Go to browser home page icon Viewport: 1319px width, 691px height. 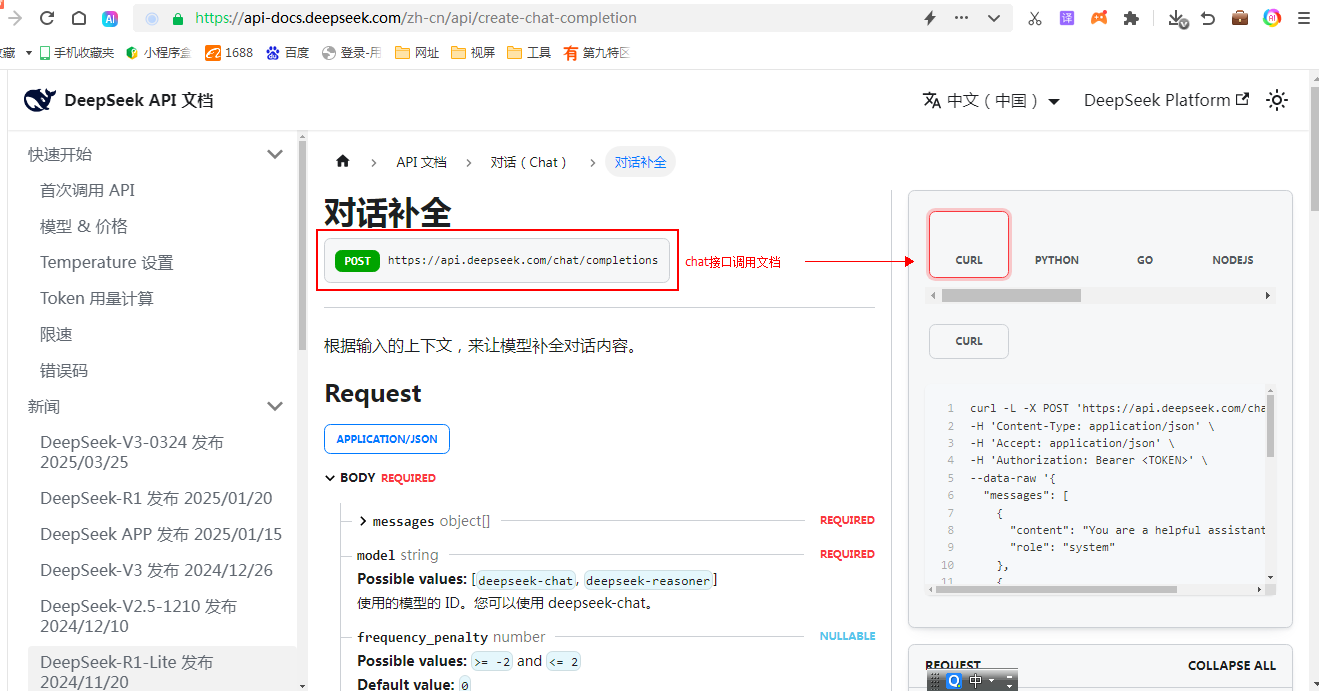(x=79, y=18)
